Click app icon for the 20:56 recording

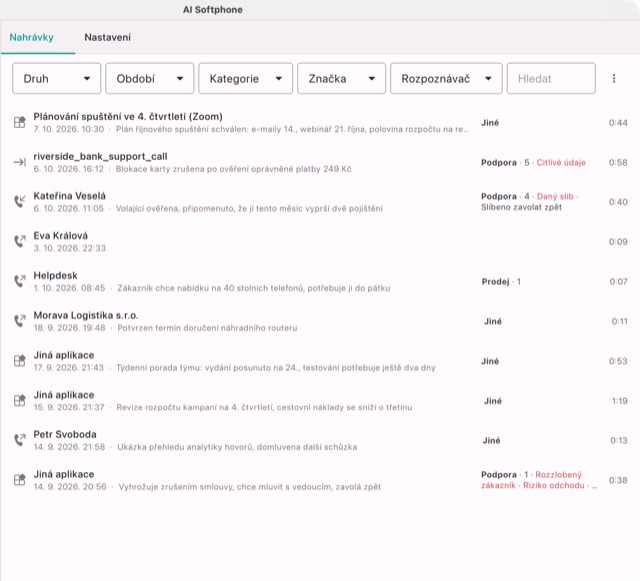20,480
